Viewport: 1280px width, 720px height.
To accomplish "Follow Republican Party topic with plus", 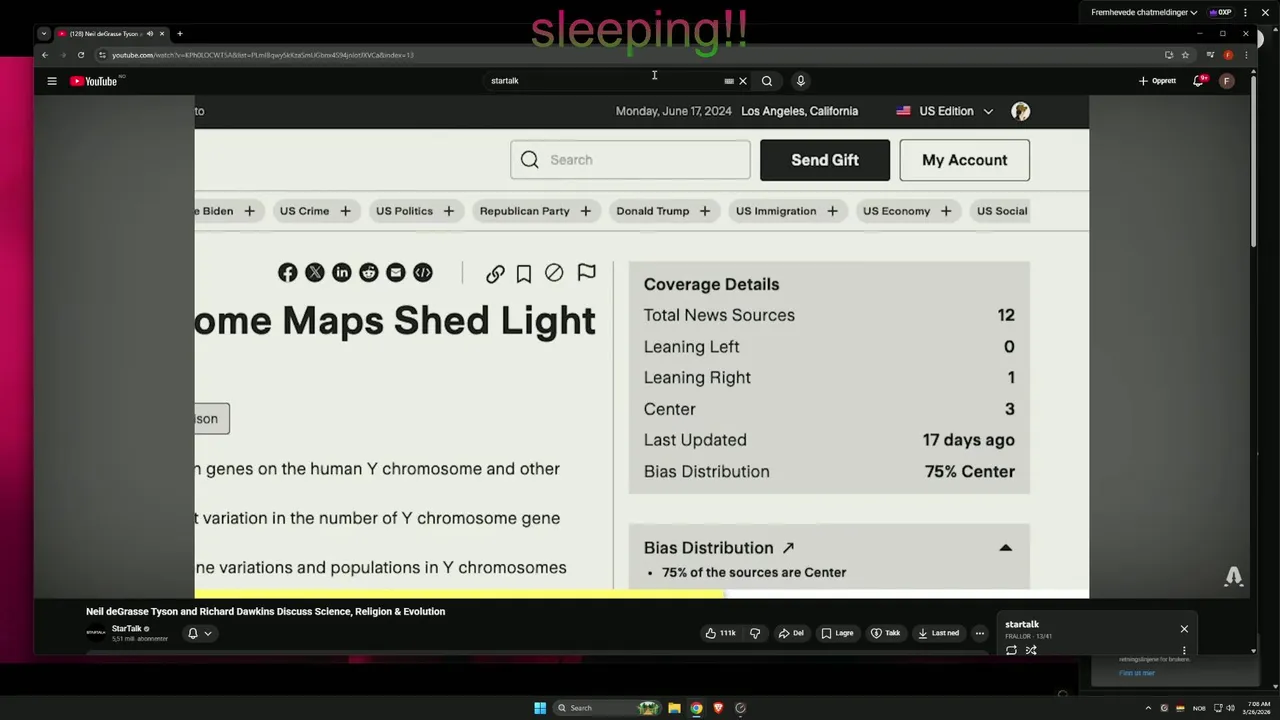I will (x=585, y=211).
